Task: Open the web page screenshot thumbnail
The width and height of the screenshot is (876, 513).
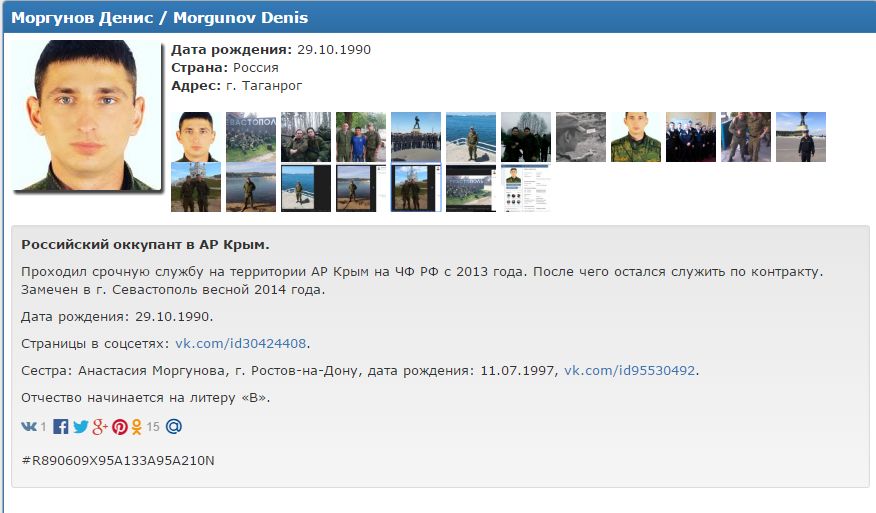Action: click(526, 188)
